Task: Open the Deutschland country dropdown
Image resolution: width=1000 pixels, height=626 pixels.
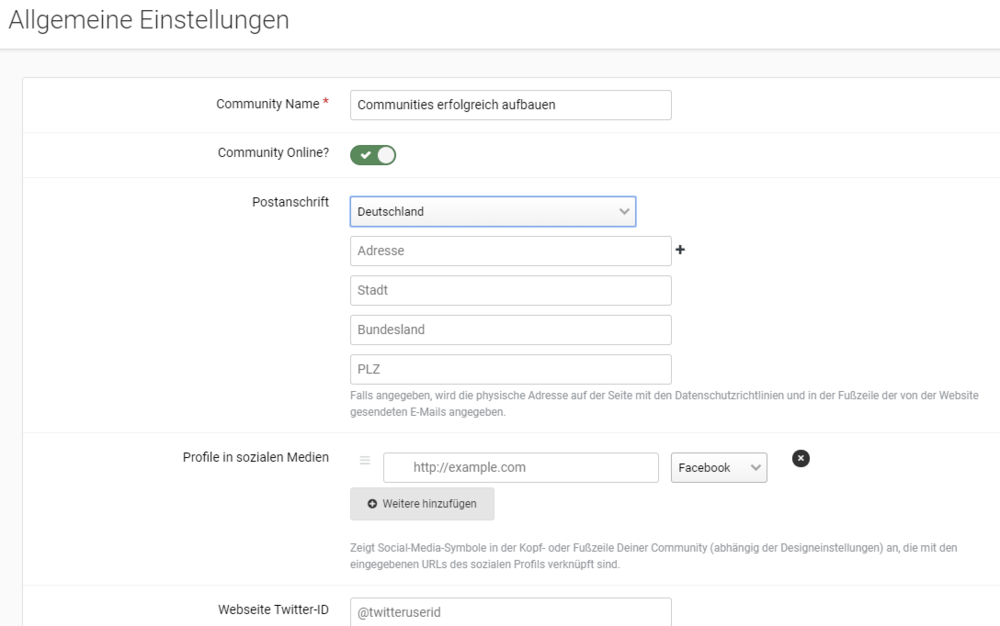Action: [x=492, y=211]
